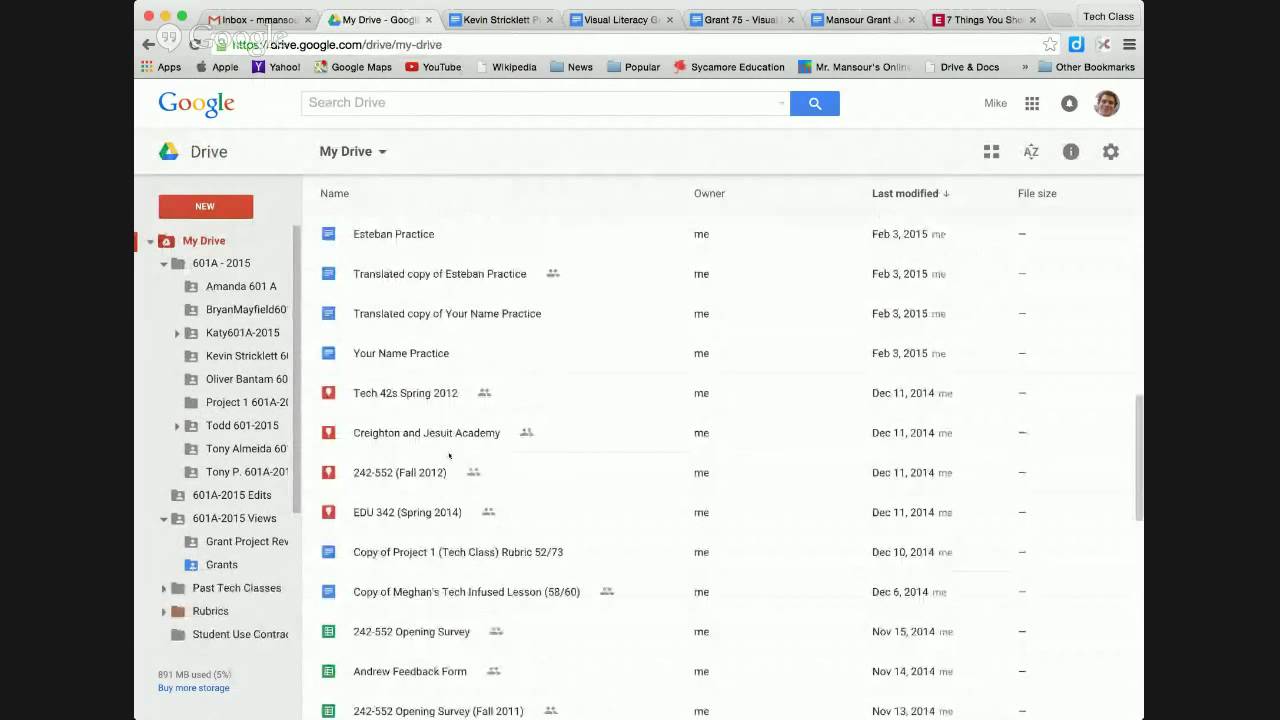The height and width of the screenshot is (720, 1280).
Task: Show more bookmarks overflow chevron
Action: pos(1024,67)
